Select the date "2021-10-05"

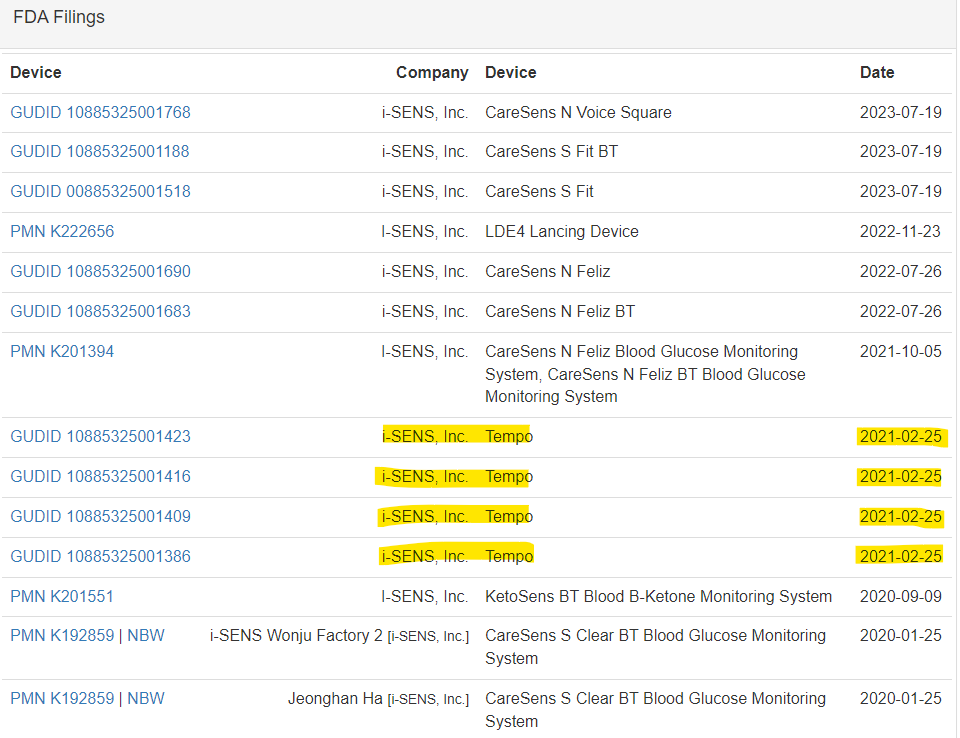pos(900,352)
